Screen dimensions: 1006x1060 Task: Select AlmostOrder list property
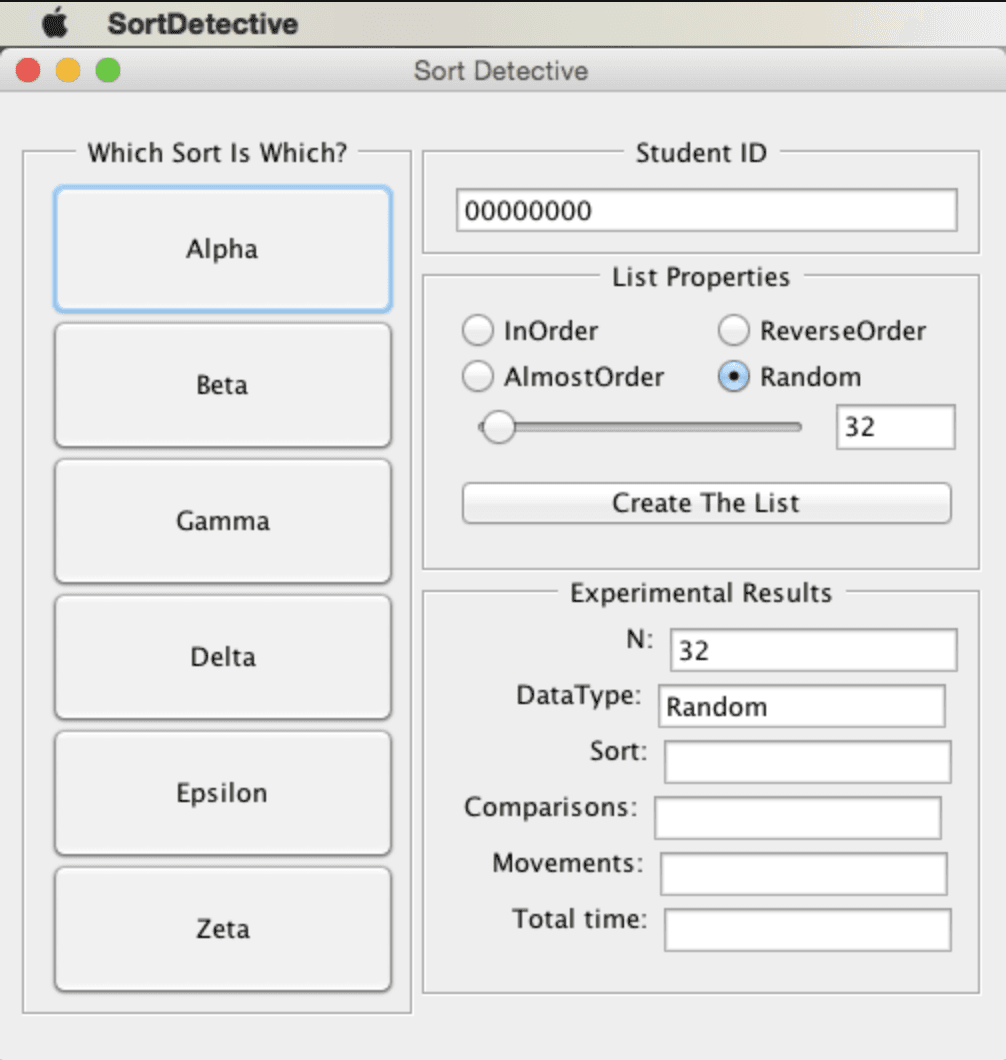(x=478, y=377)
